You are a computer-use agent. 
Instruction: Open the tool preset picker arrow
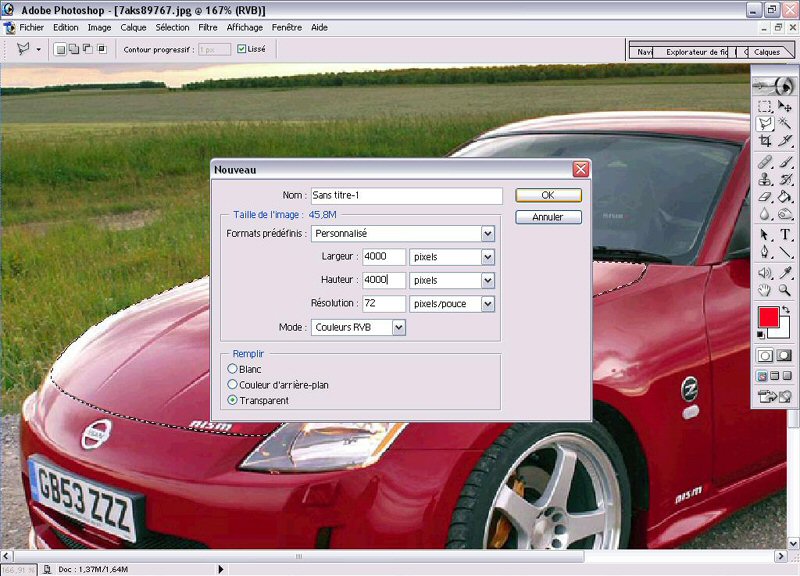[38, 49]
